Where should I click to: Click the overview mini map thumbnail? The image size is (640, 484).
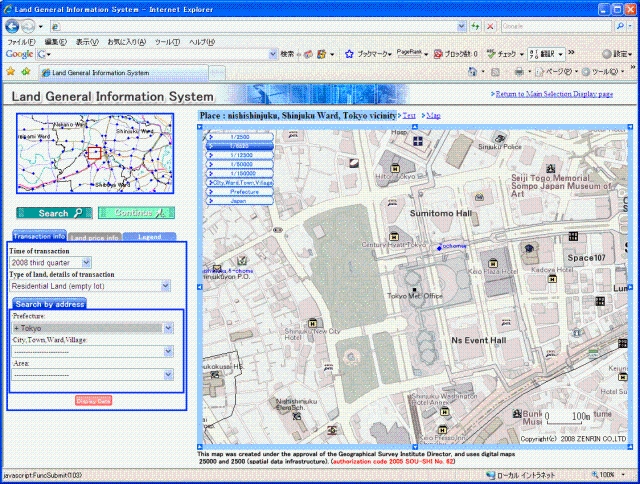94,153
